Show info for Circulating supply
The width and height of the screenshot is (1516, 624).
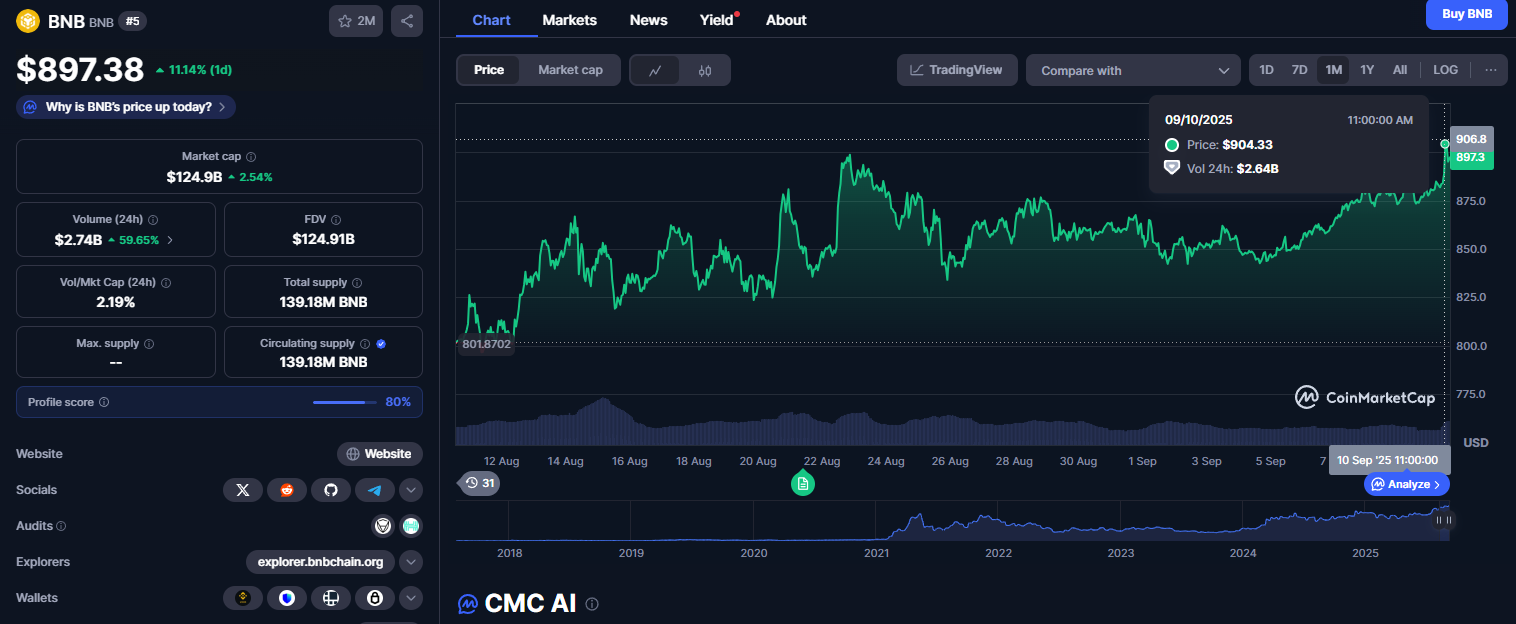click(365, 344)
